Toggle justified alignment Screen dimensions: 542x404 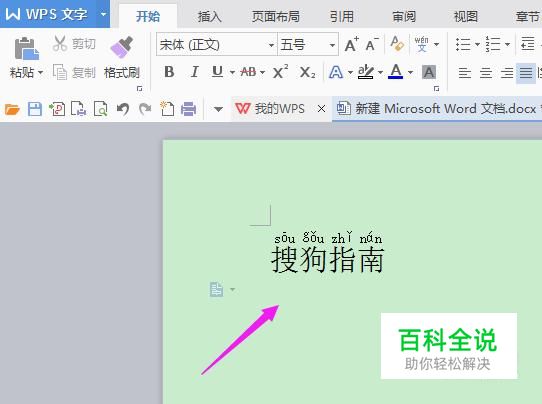click(x=526, y=73)
